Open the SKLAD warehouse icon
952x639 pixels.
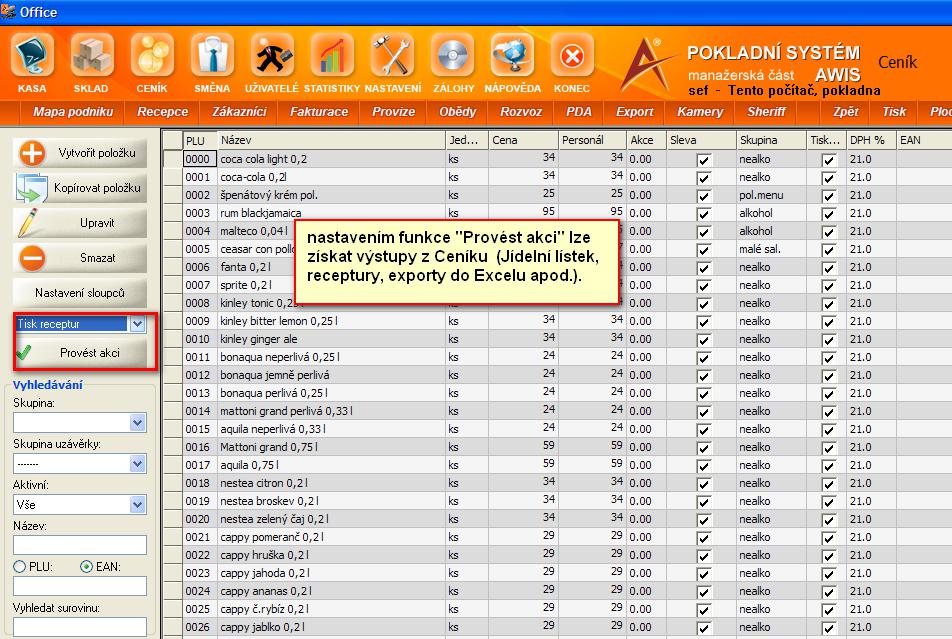[92, 56]
